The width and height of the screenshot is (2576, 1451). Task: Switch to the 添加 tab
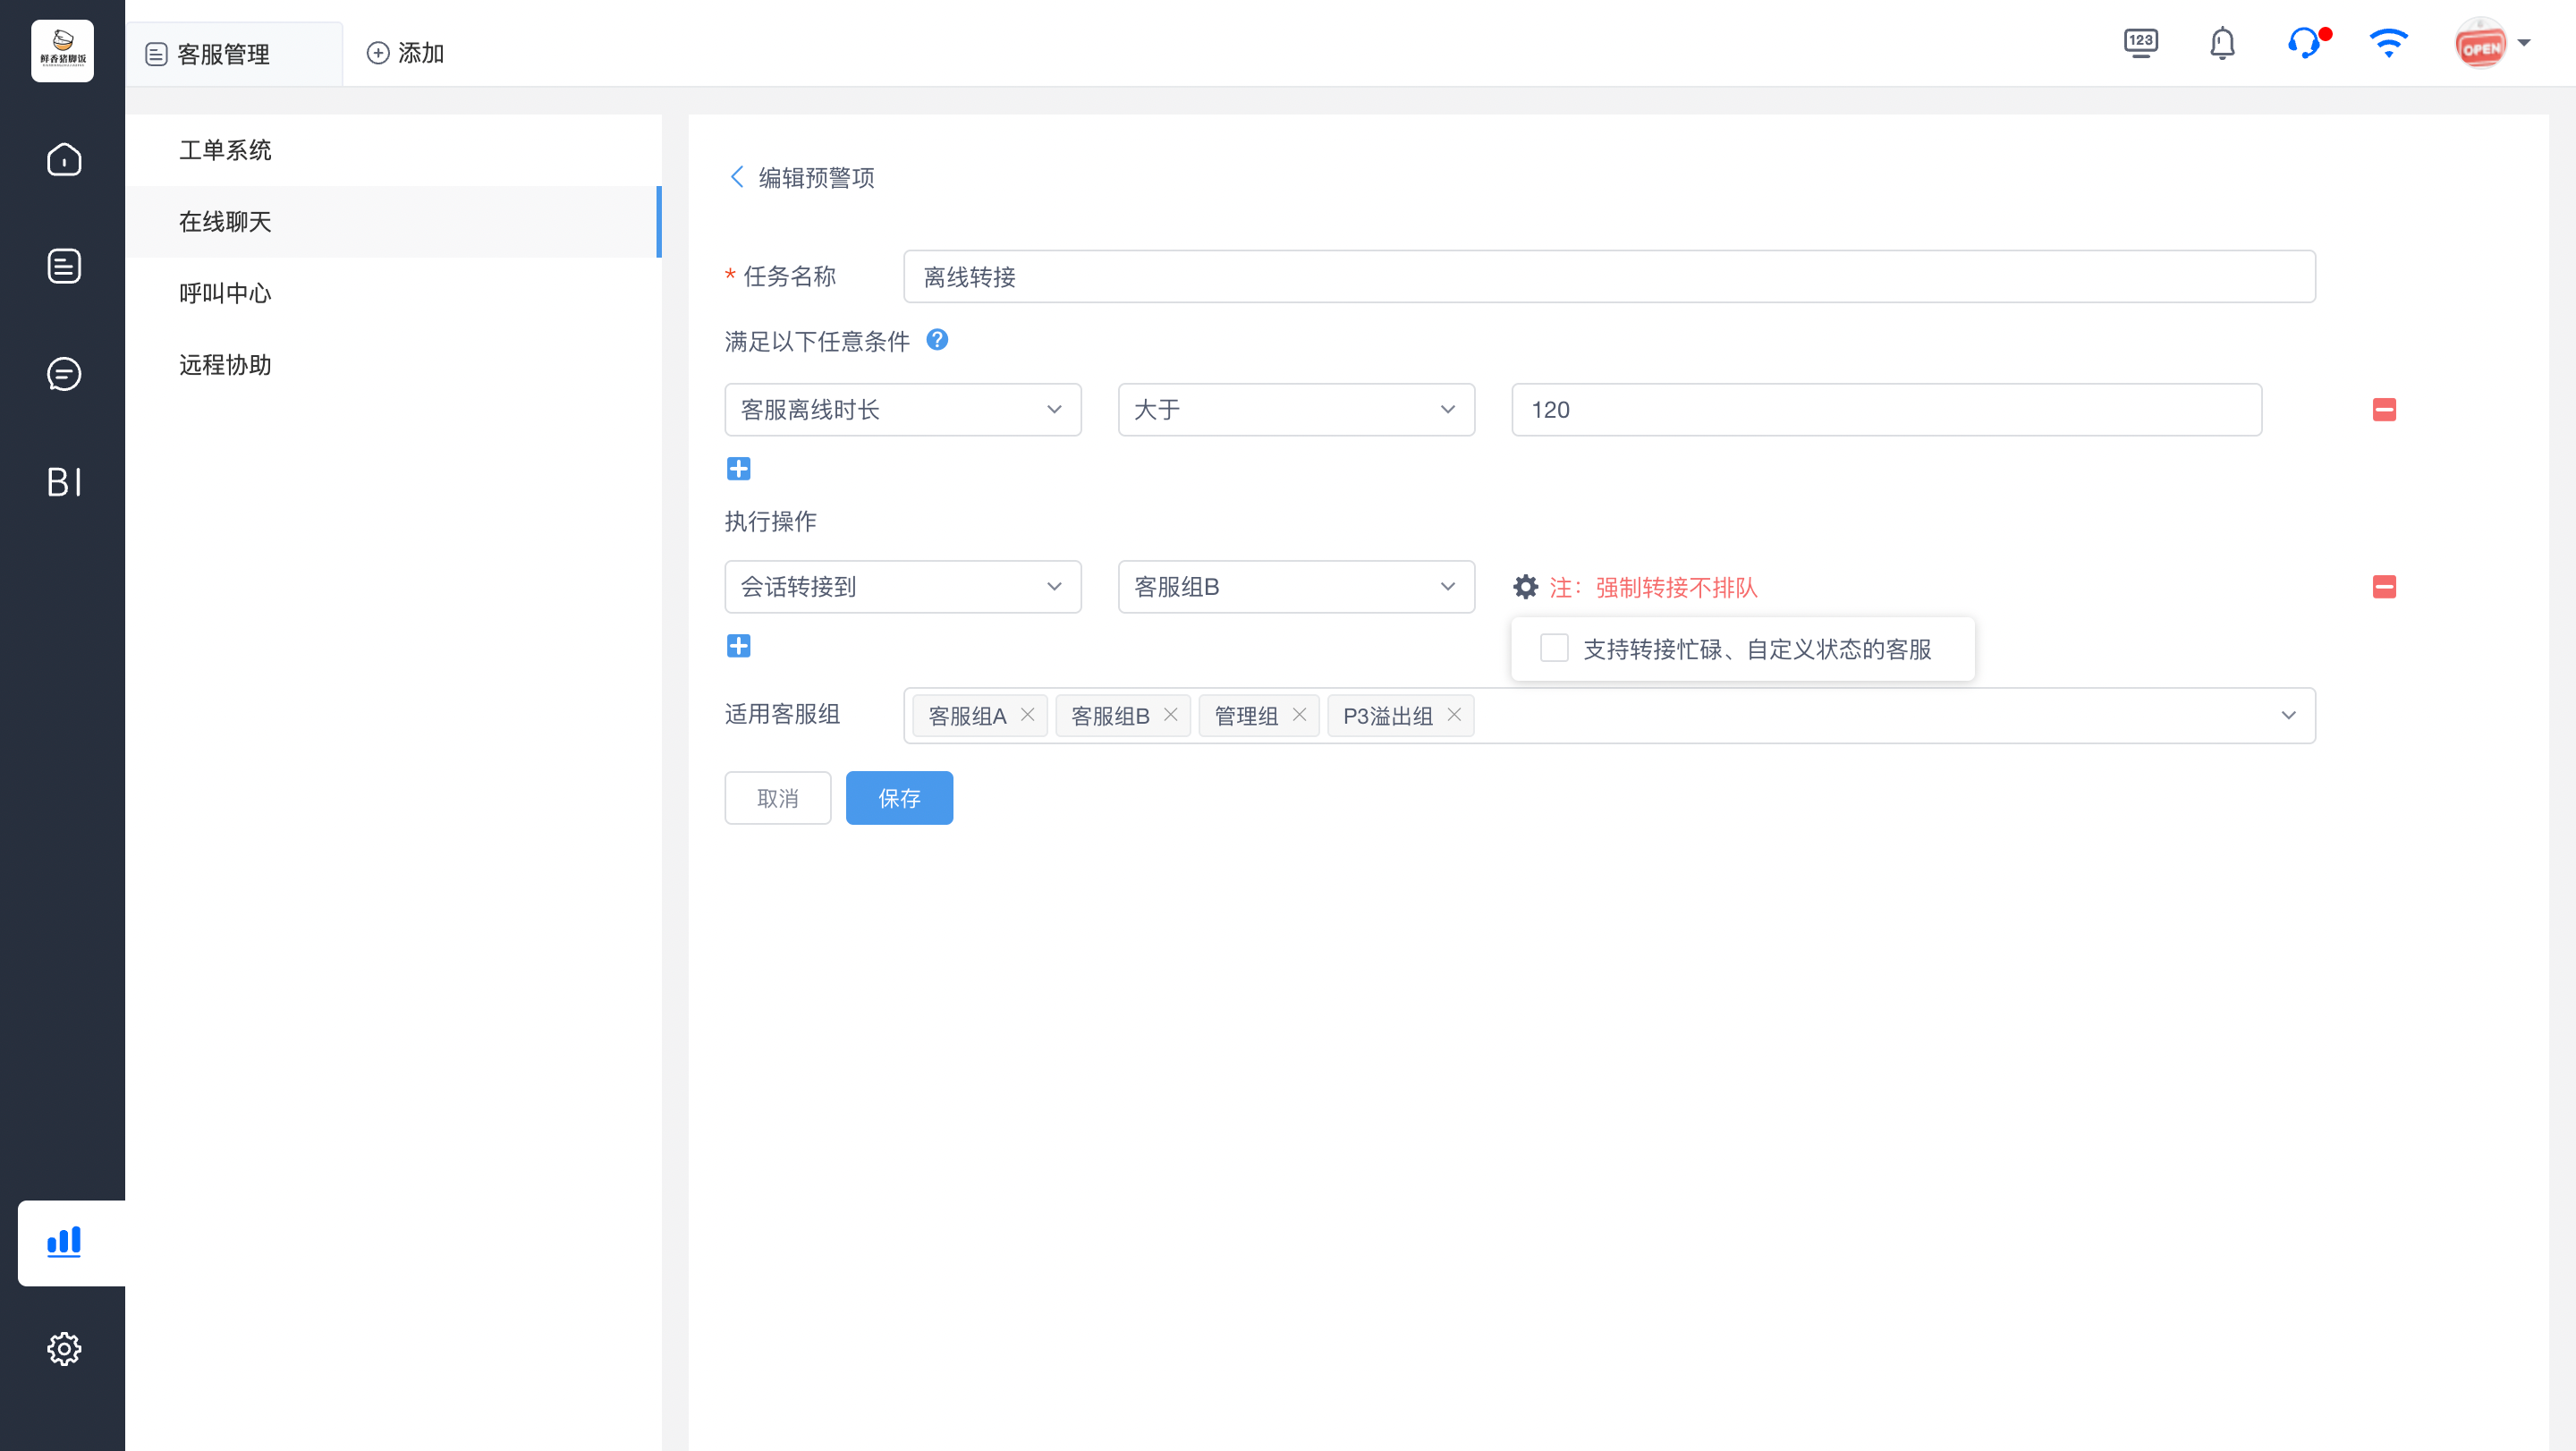405,53
